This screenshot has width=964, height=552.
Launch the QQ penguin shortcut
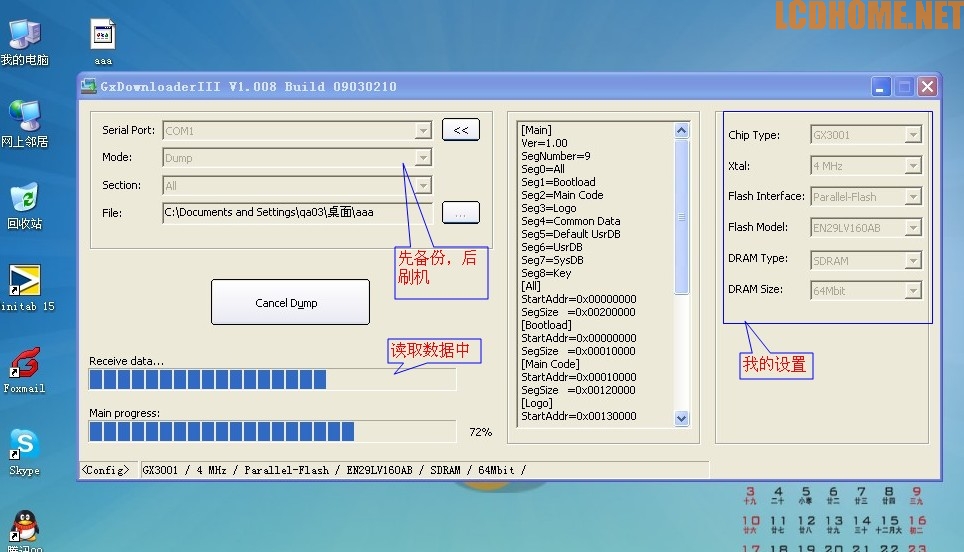point(25,530)
